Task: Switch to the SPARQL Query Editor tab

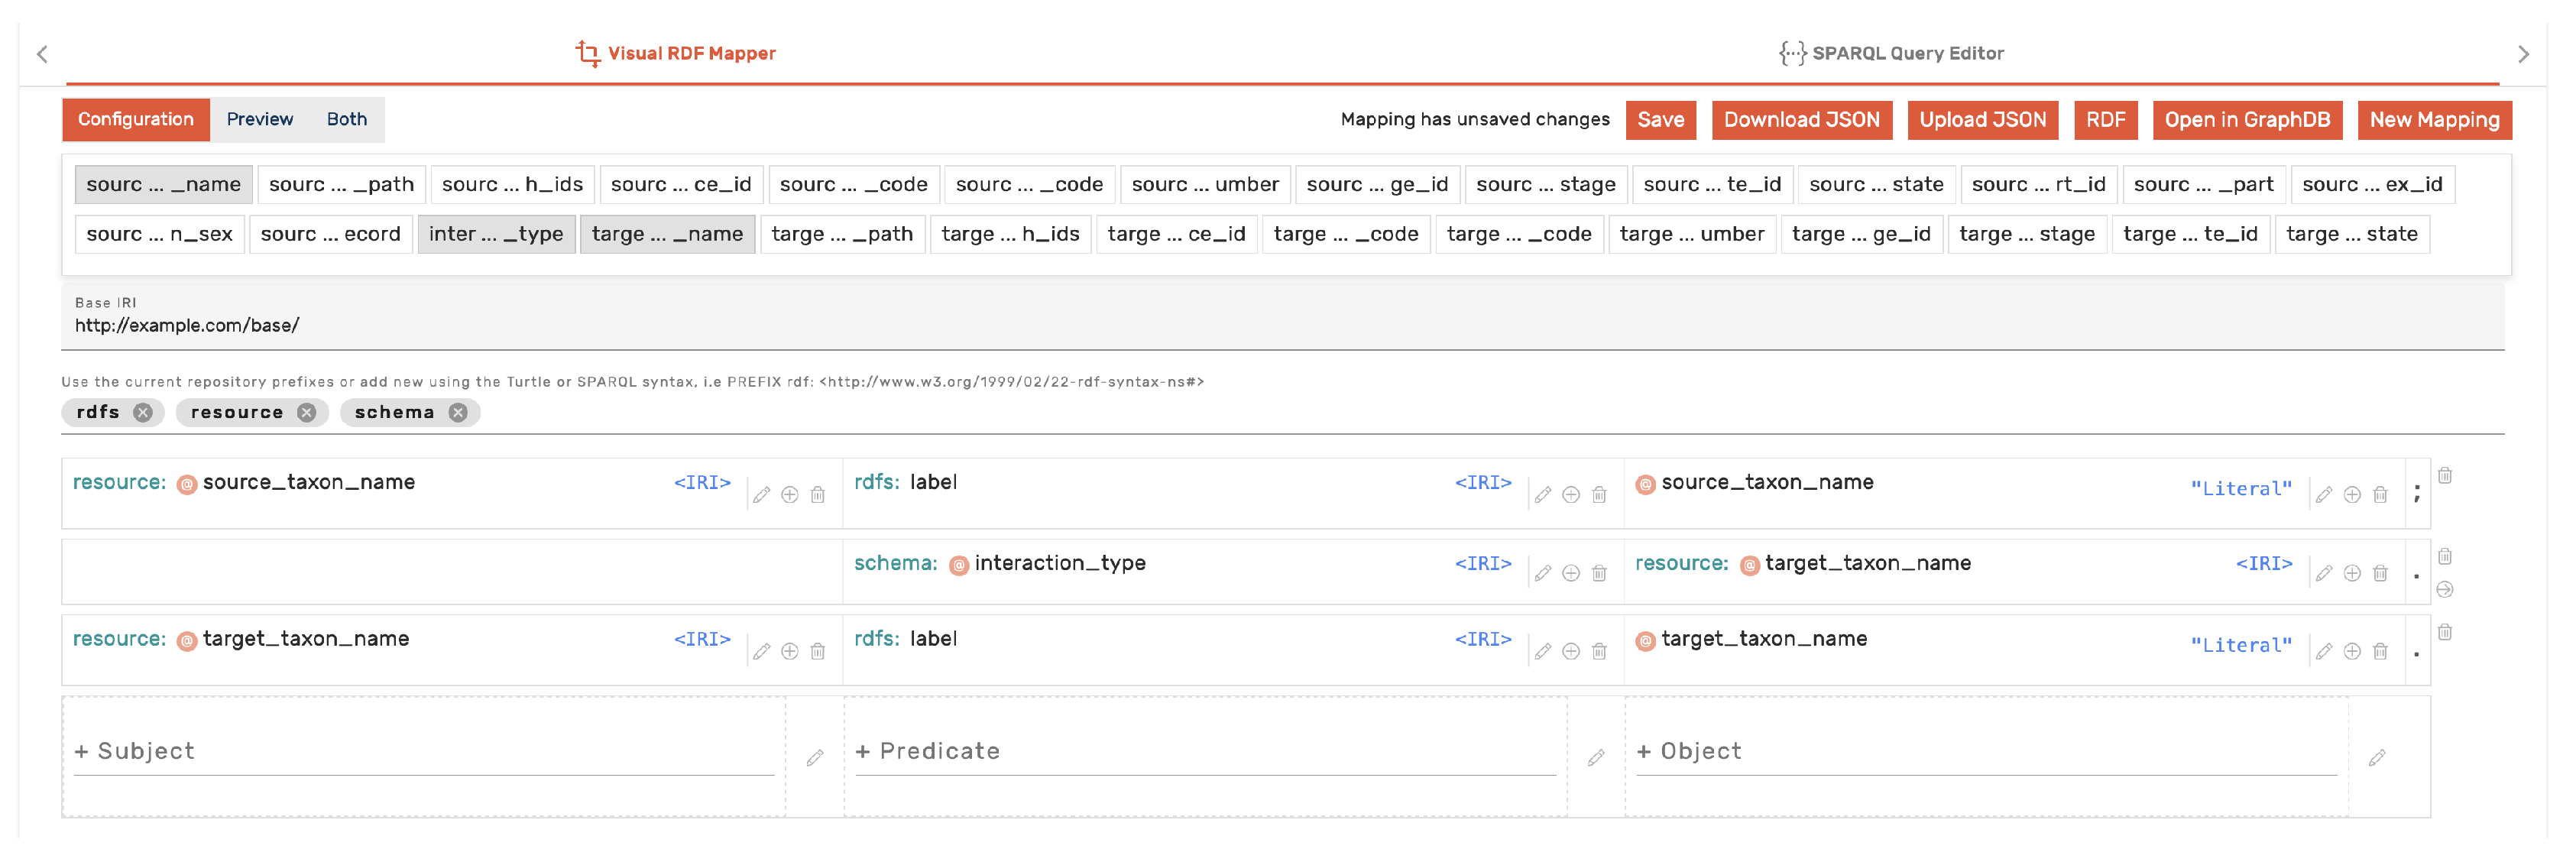Action: [1891, 53]
